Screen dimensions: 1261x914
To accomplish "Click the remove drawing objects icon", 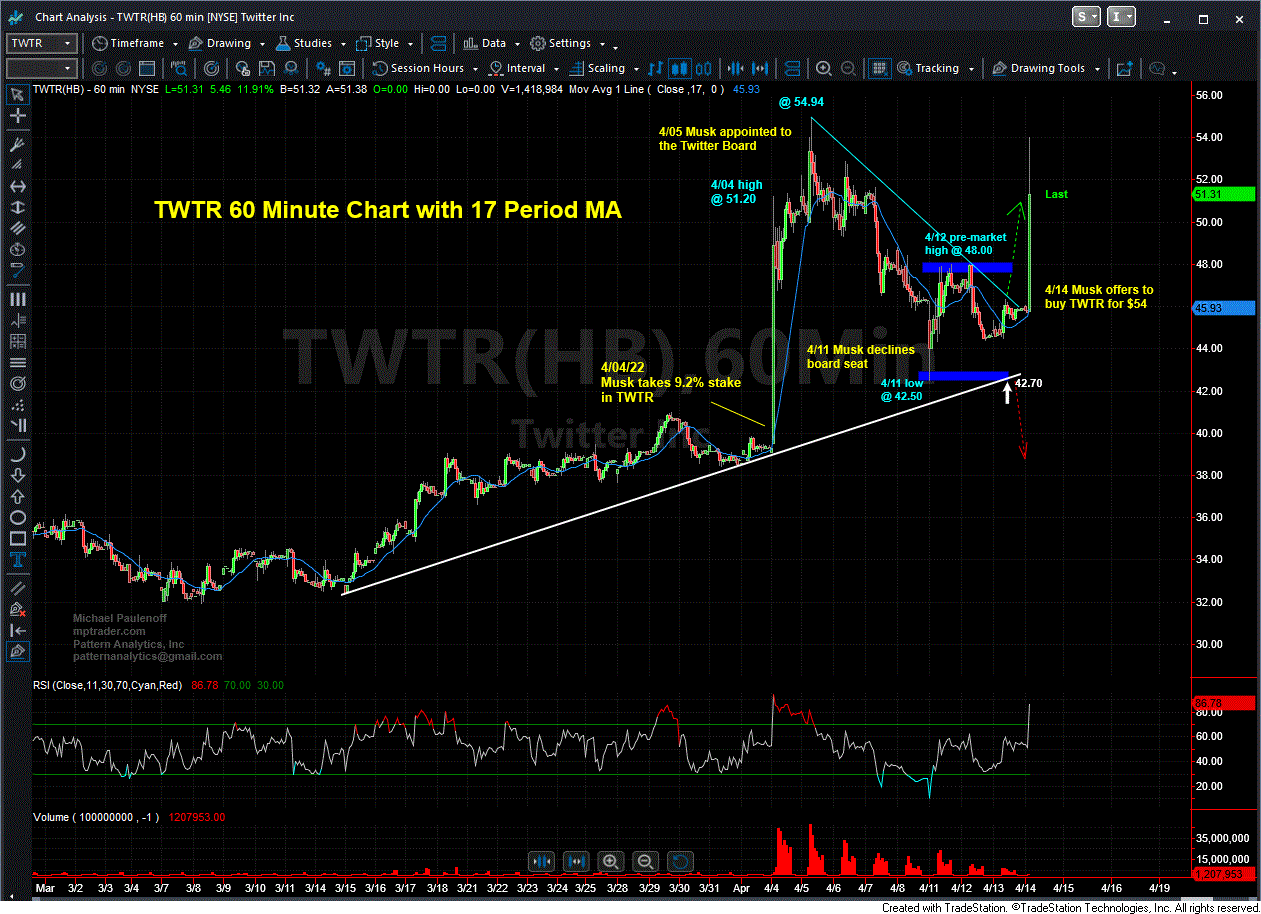I will click(x=17, y=608).
